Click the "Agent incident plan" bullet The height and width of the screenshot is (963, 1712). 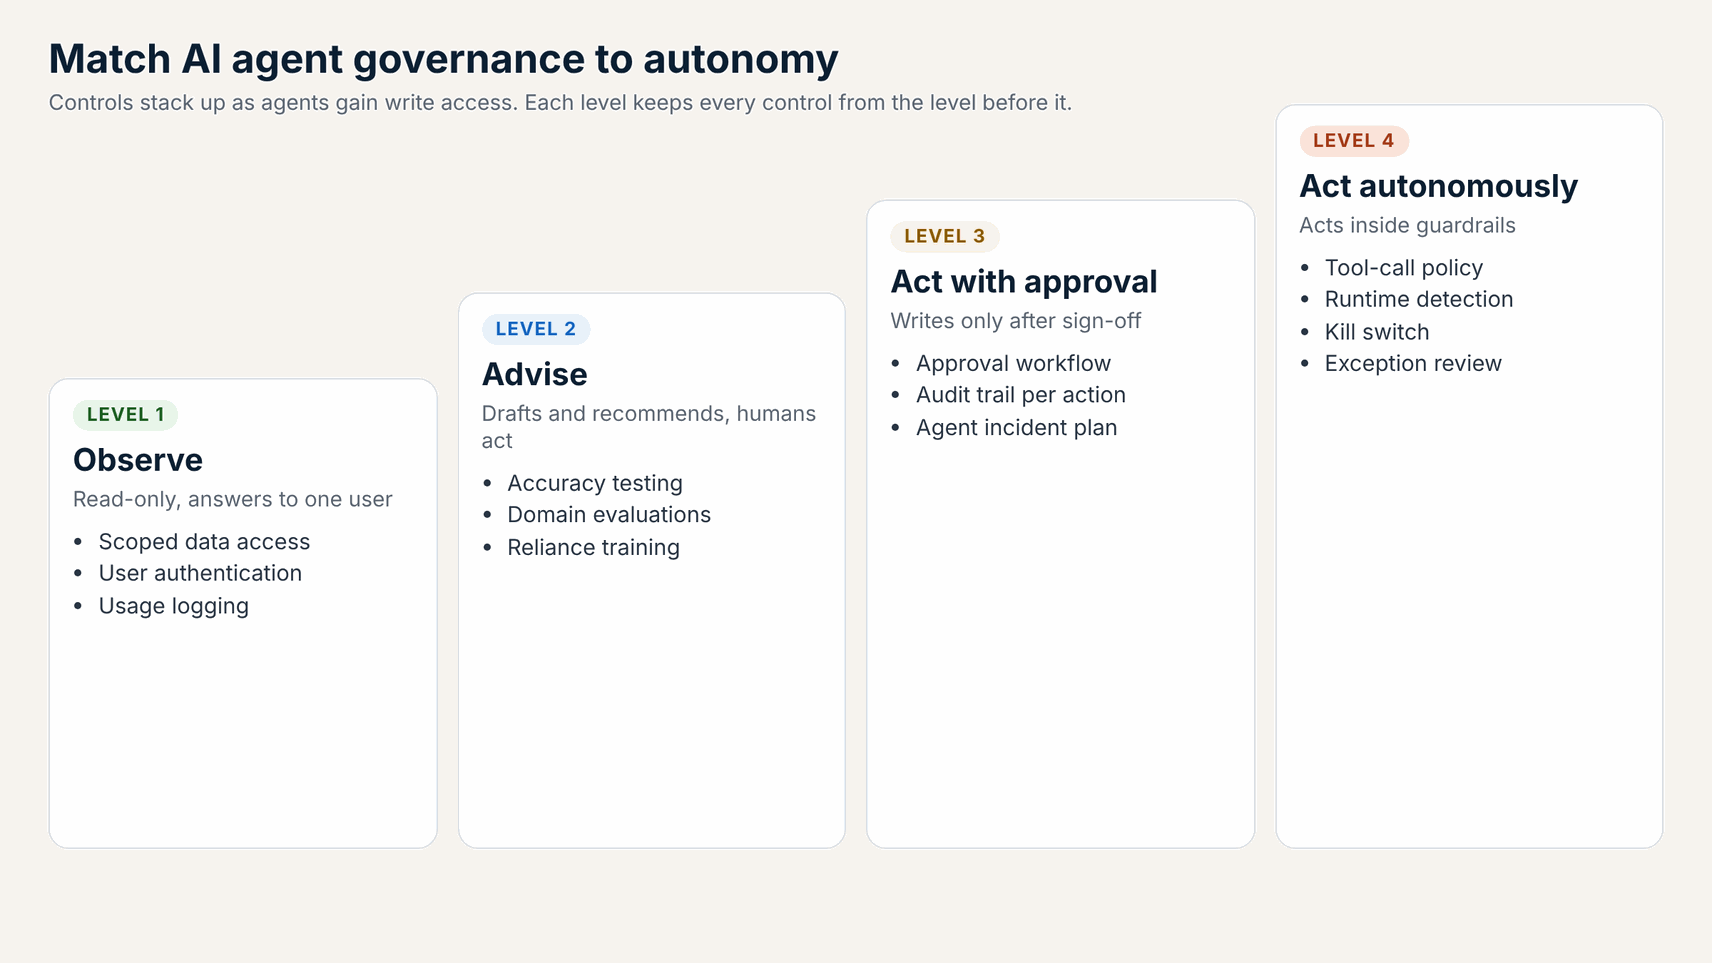[1017, 428]
